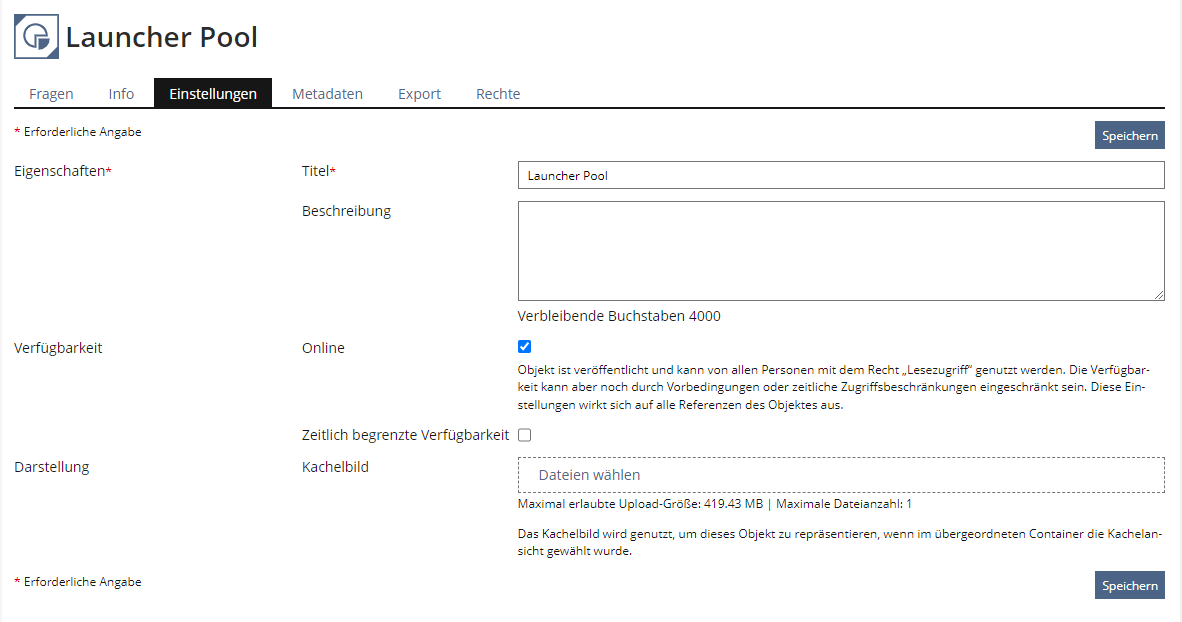Viewport: 1182px width, 622px height.
Task: Click the top Speichern button
Action: [1129, 136]
